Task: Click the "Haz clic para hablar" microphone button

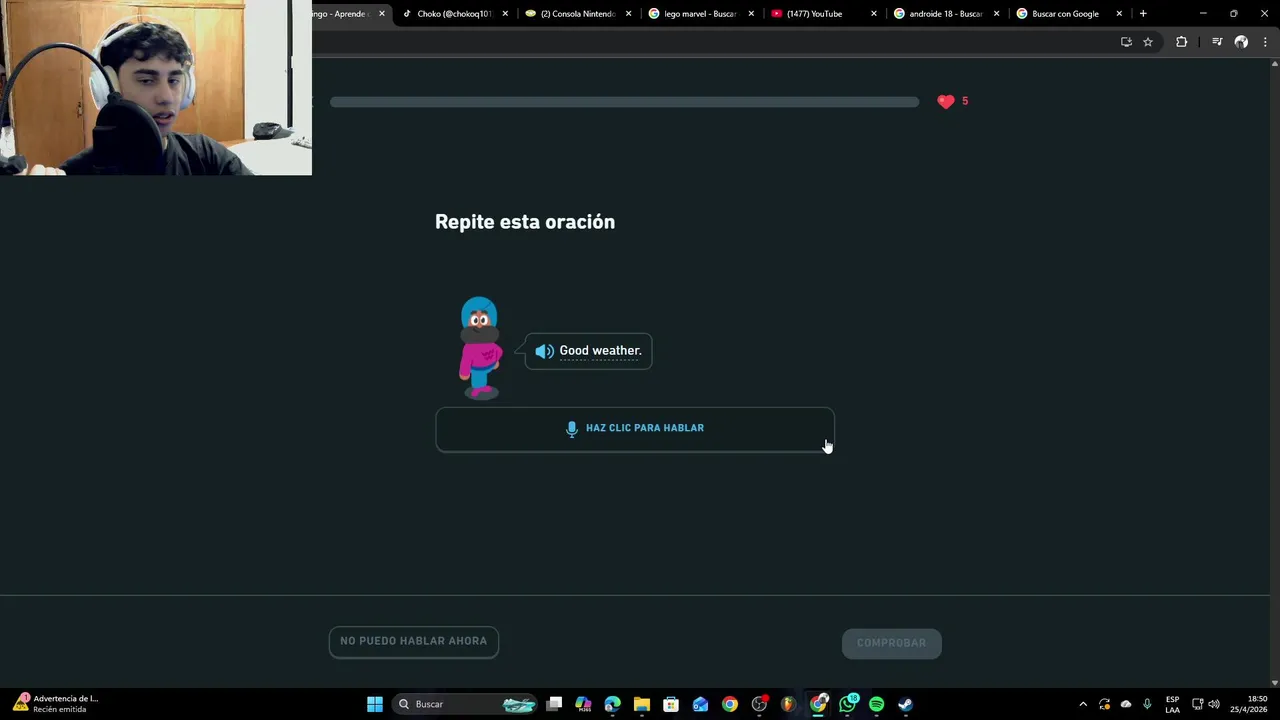Action: [635, 429]
